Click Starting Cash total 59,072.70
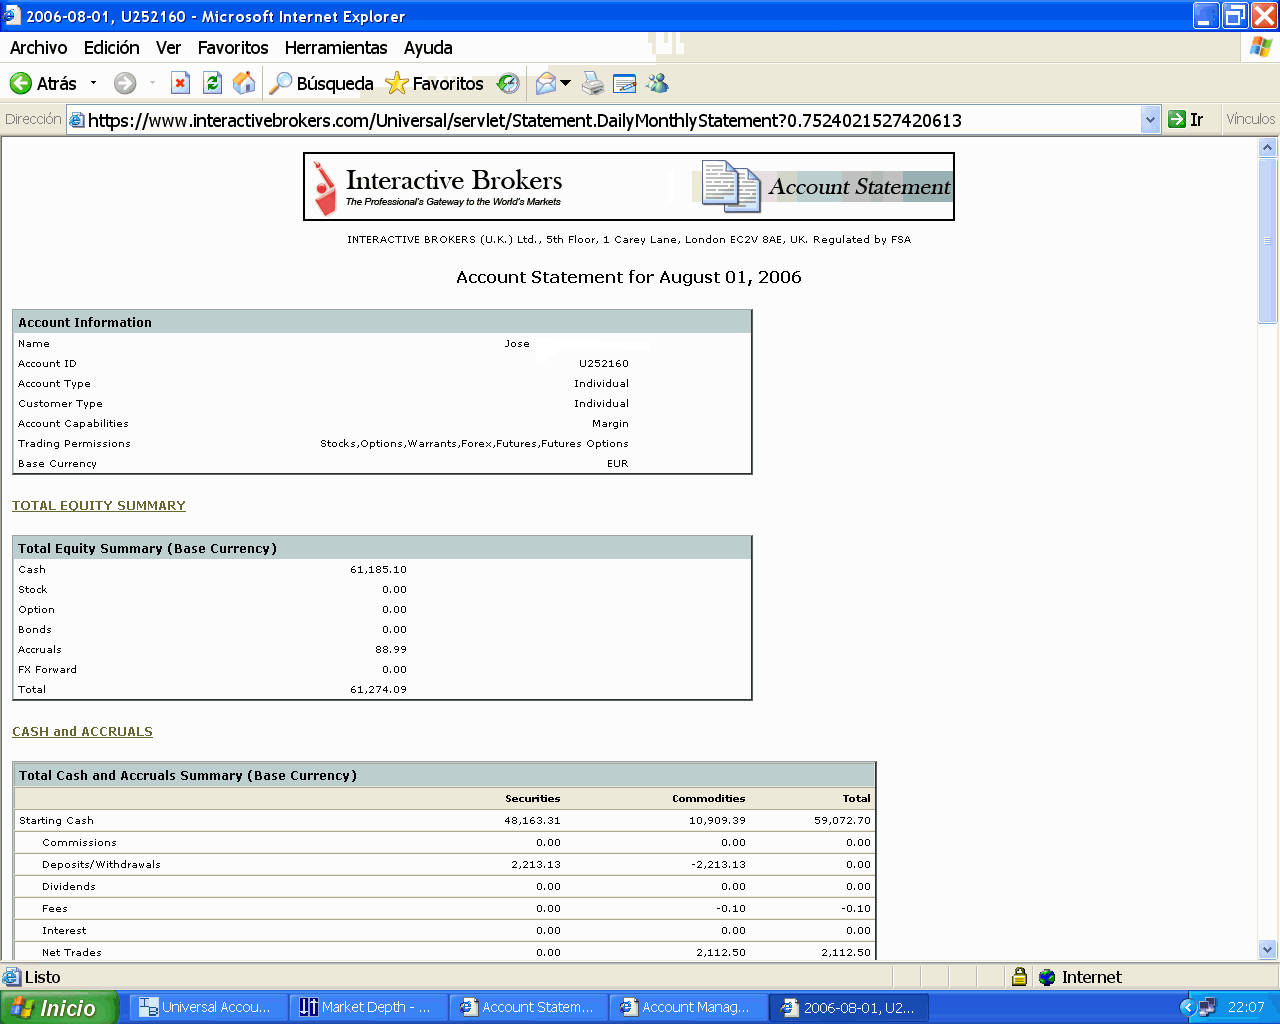This screenshot has height=1024, width=1280. tap(842, 820)
